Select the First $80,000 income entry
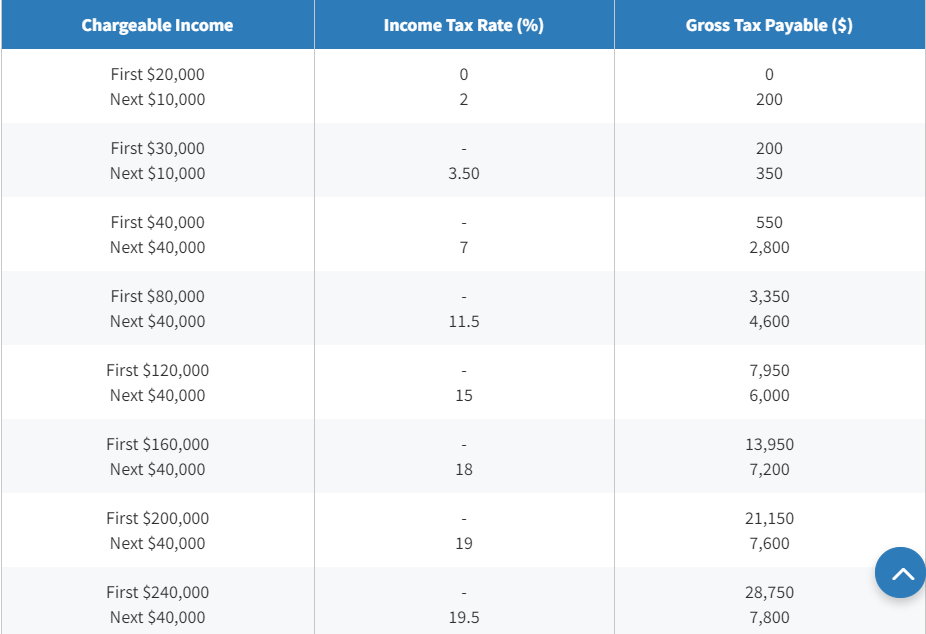926x634 pixels. pos(157,296)
